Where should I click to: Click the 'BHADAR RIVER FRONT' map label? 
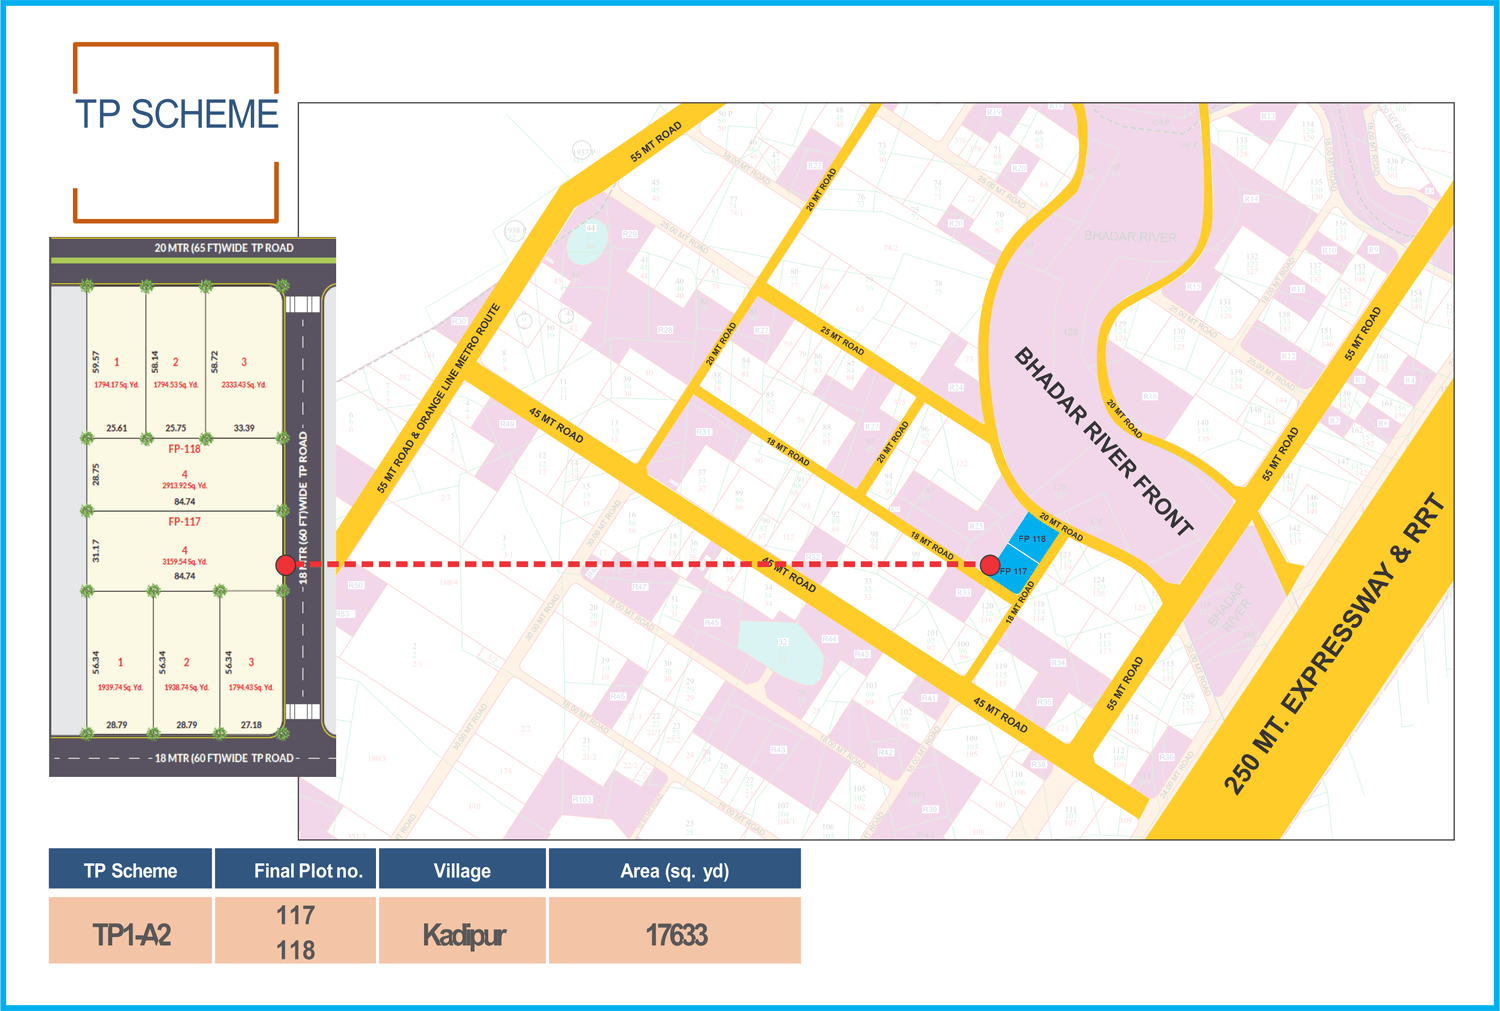click(x=1104, y=441)
